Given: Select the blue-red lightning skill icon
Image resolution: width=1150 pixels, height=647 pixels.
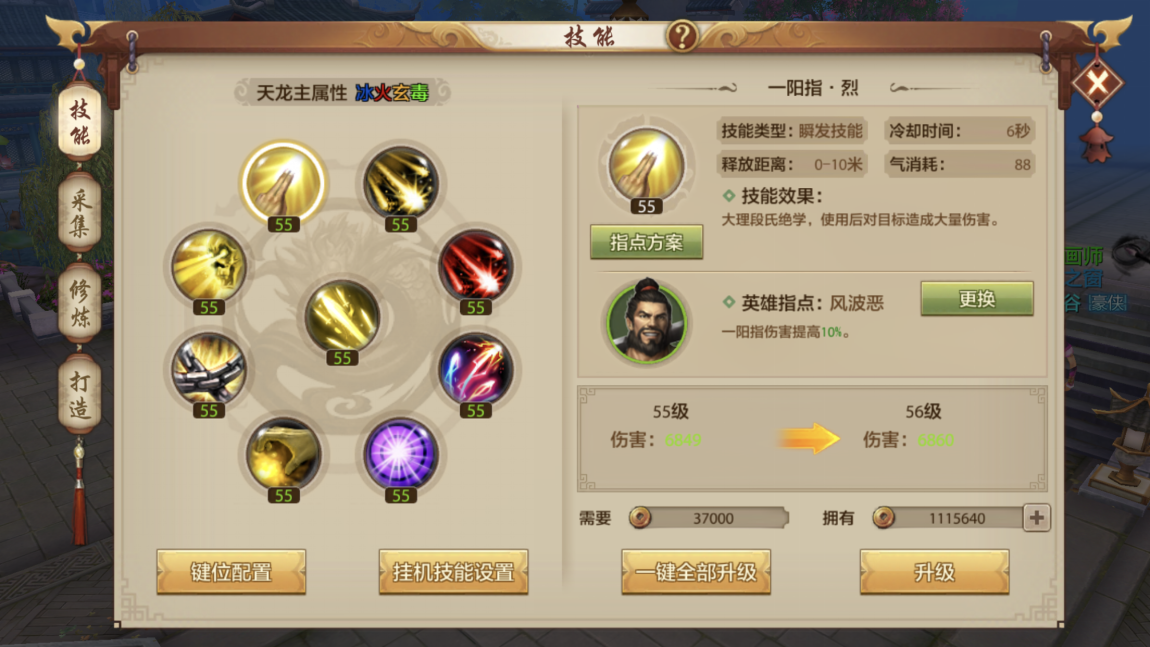Looking at the screenshot, I should [476, 369].
